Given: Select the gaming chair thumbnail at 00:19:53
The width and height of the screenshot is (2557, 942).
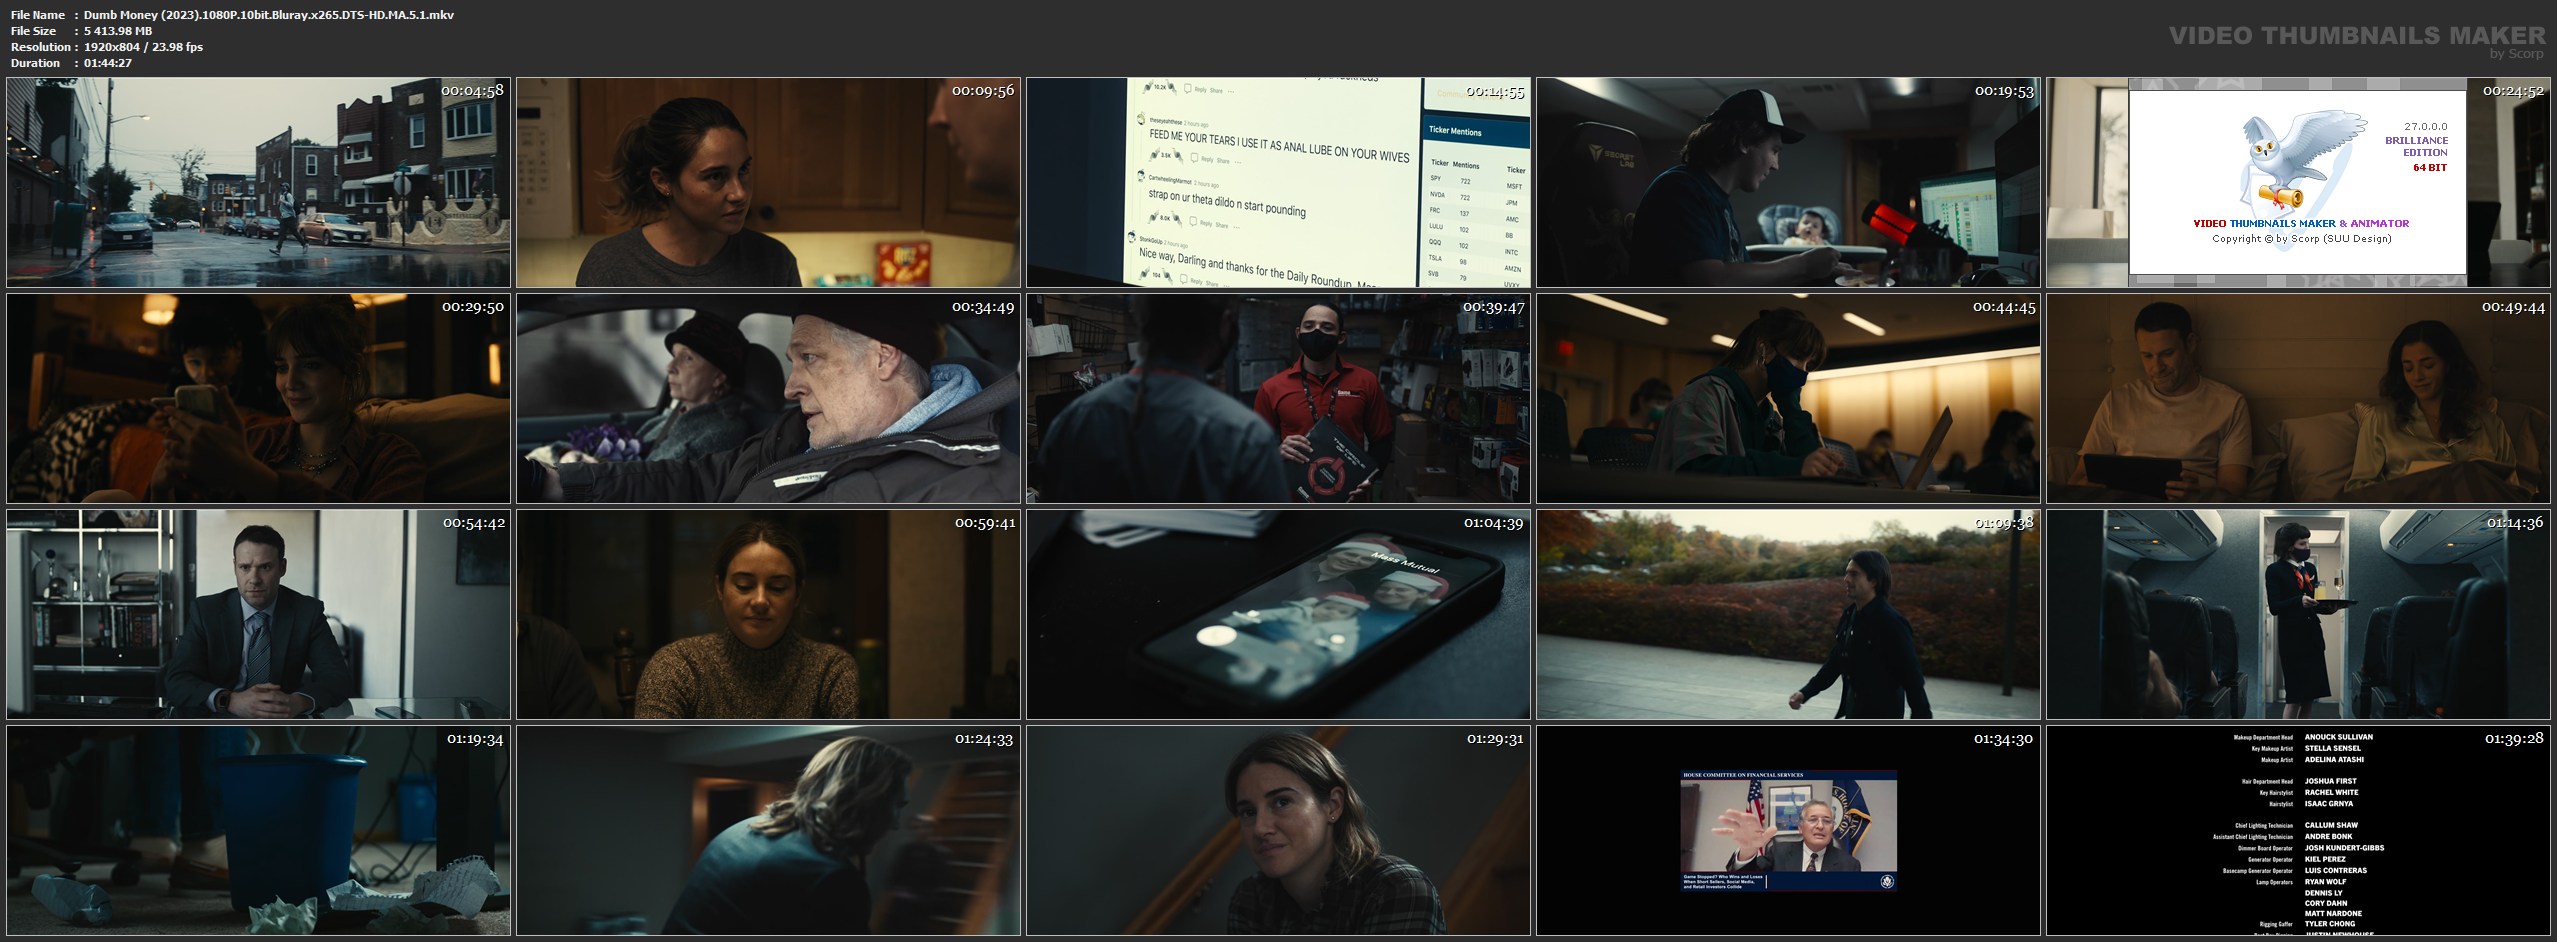Looking at the screenshot, I should [1788, 183].
